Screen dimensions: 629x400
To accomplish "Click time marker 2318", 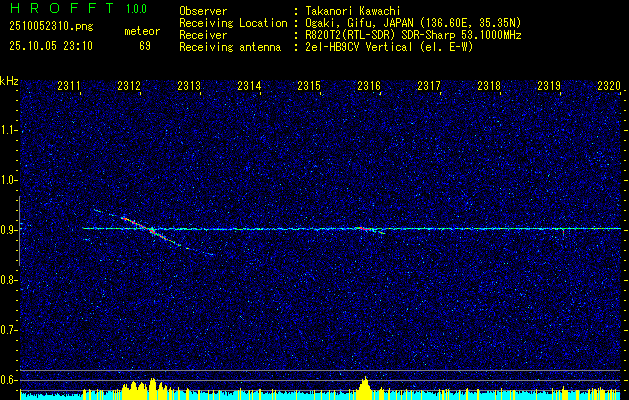I will (x=489, y=85).
